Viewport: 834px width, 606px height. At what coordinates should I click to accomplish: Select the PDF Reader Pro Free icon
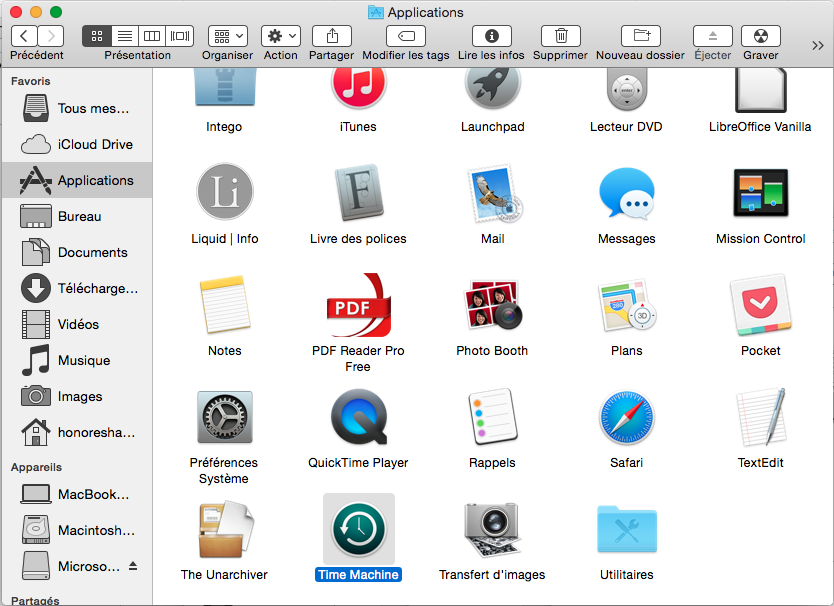click(x=358, y=305)
